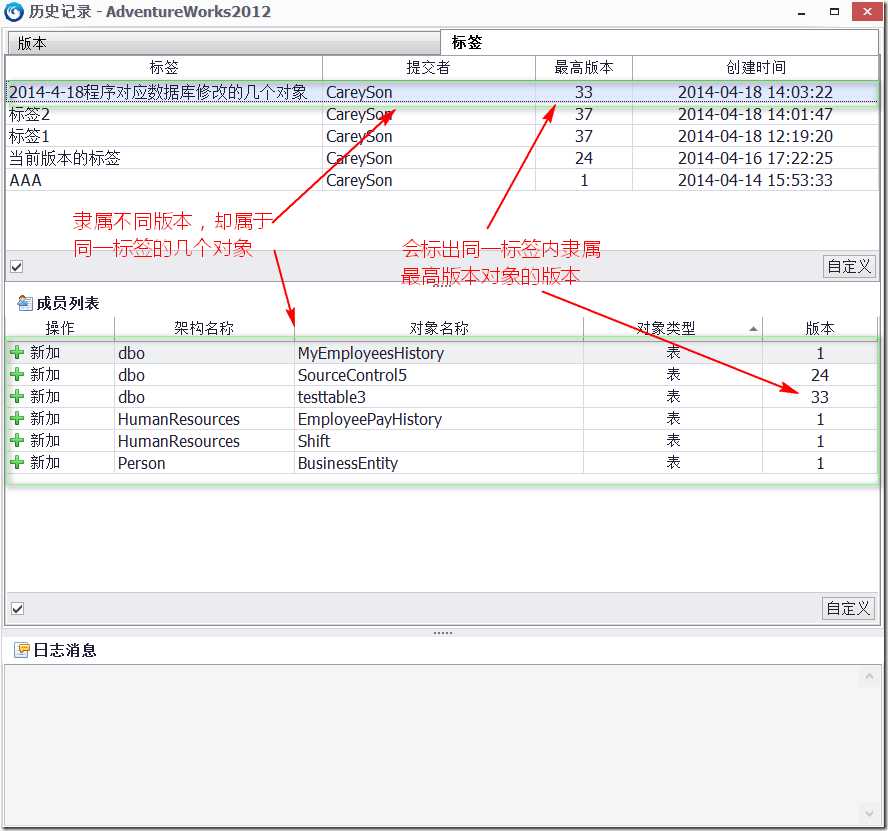
Task: Click the green plus icon for EmployeePayHistory
Action: click(x=17, y=419)
